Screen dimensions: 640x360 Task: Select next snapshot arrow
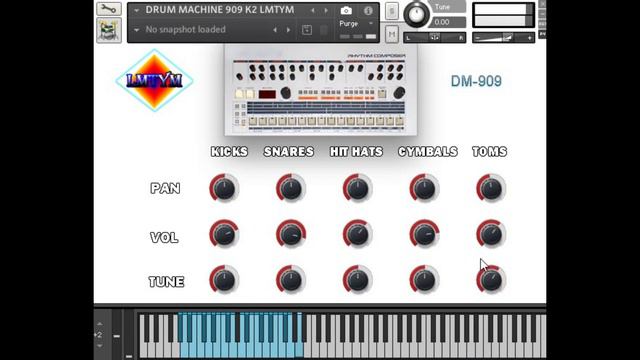[289, 30]
